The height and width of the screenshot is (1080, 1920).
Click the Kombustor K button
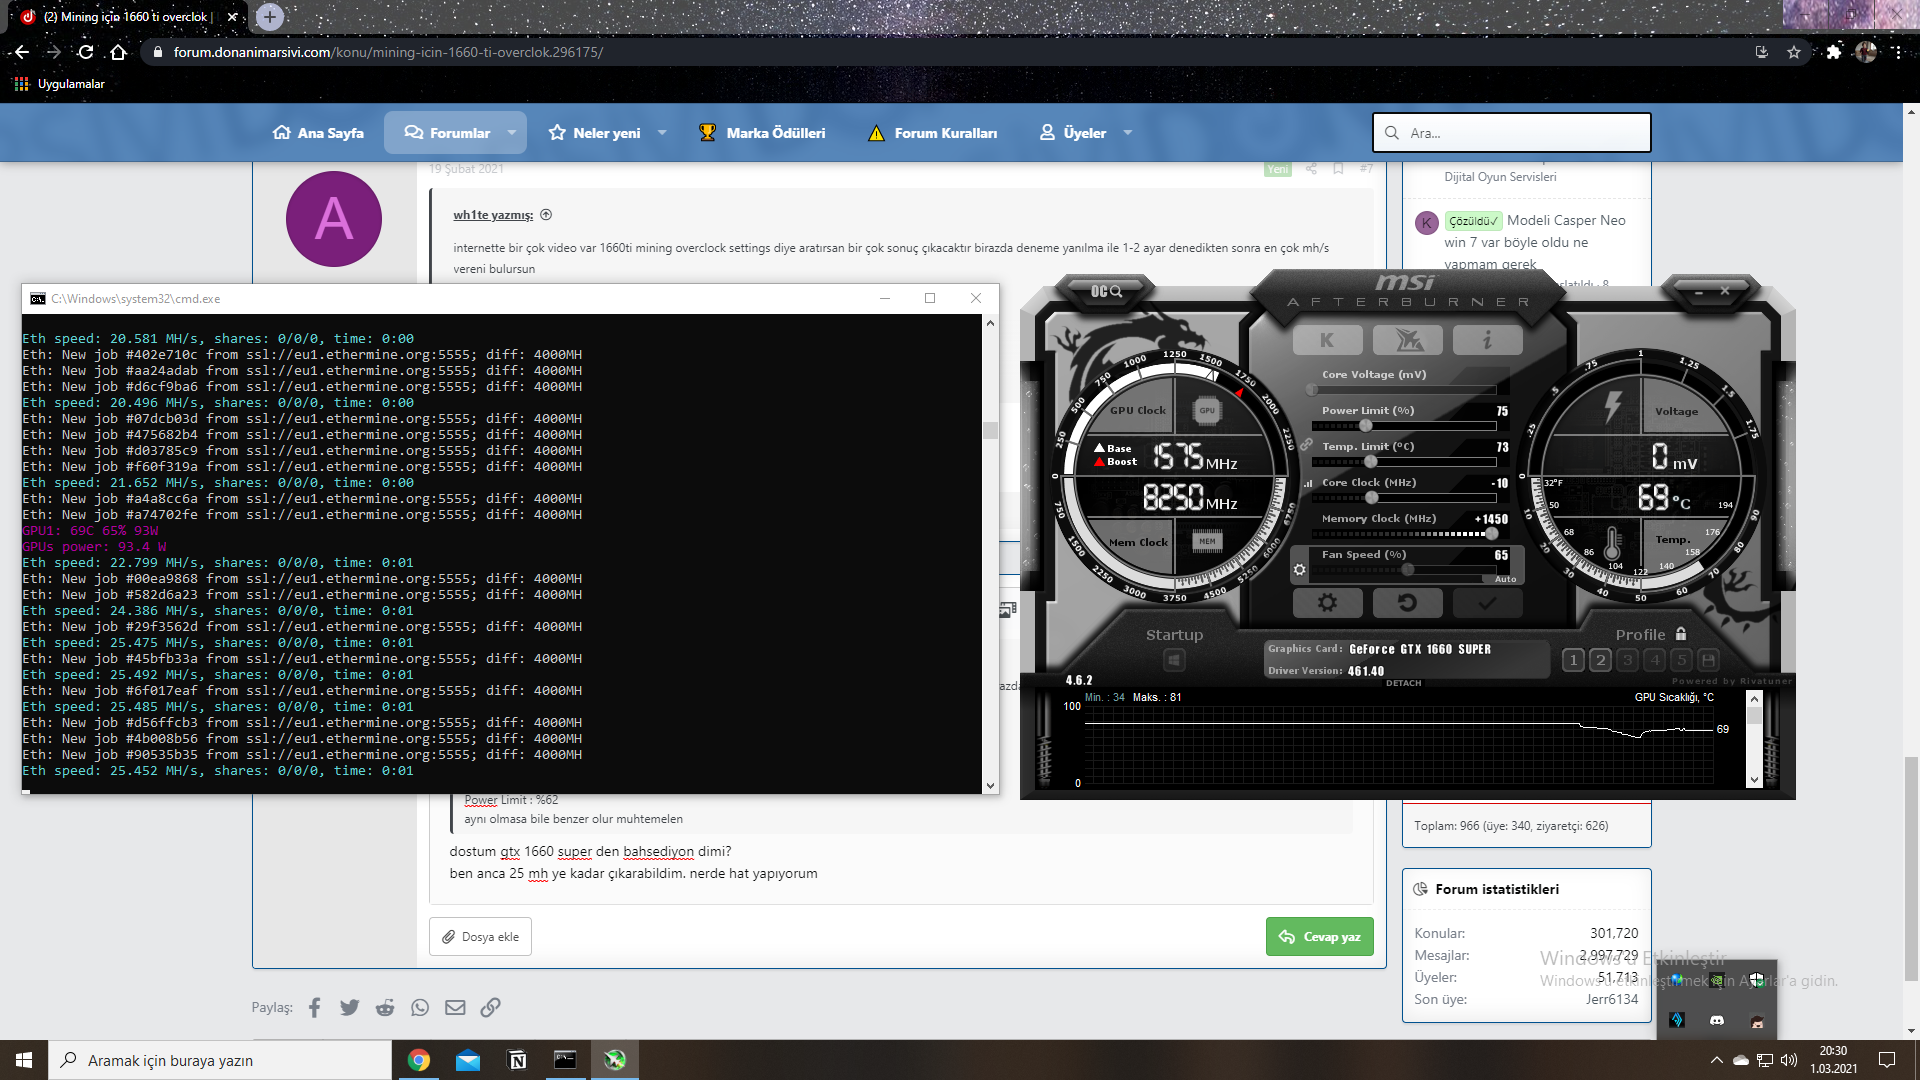coord(1327,341)
